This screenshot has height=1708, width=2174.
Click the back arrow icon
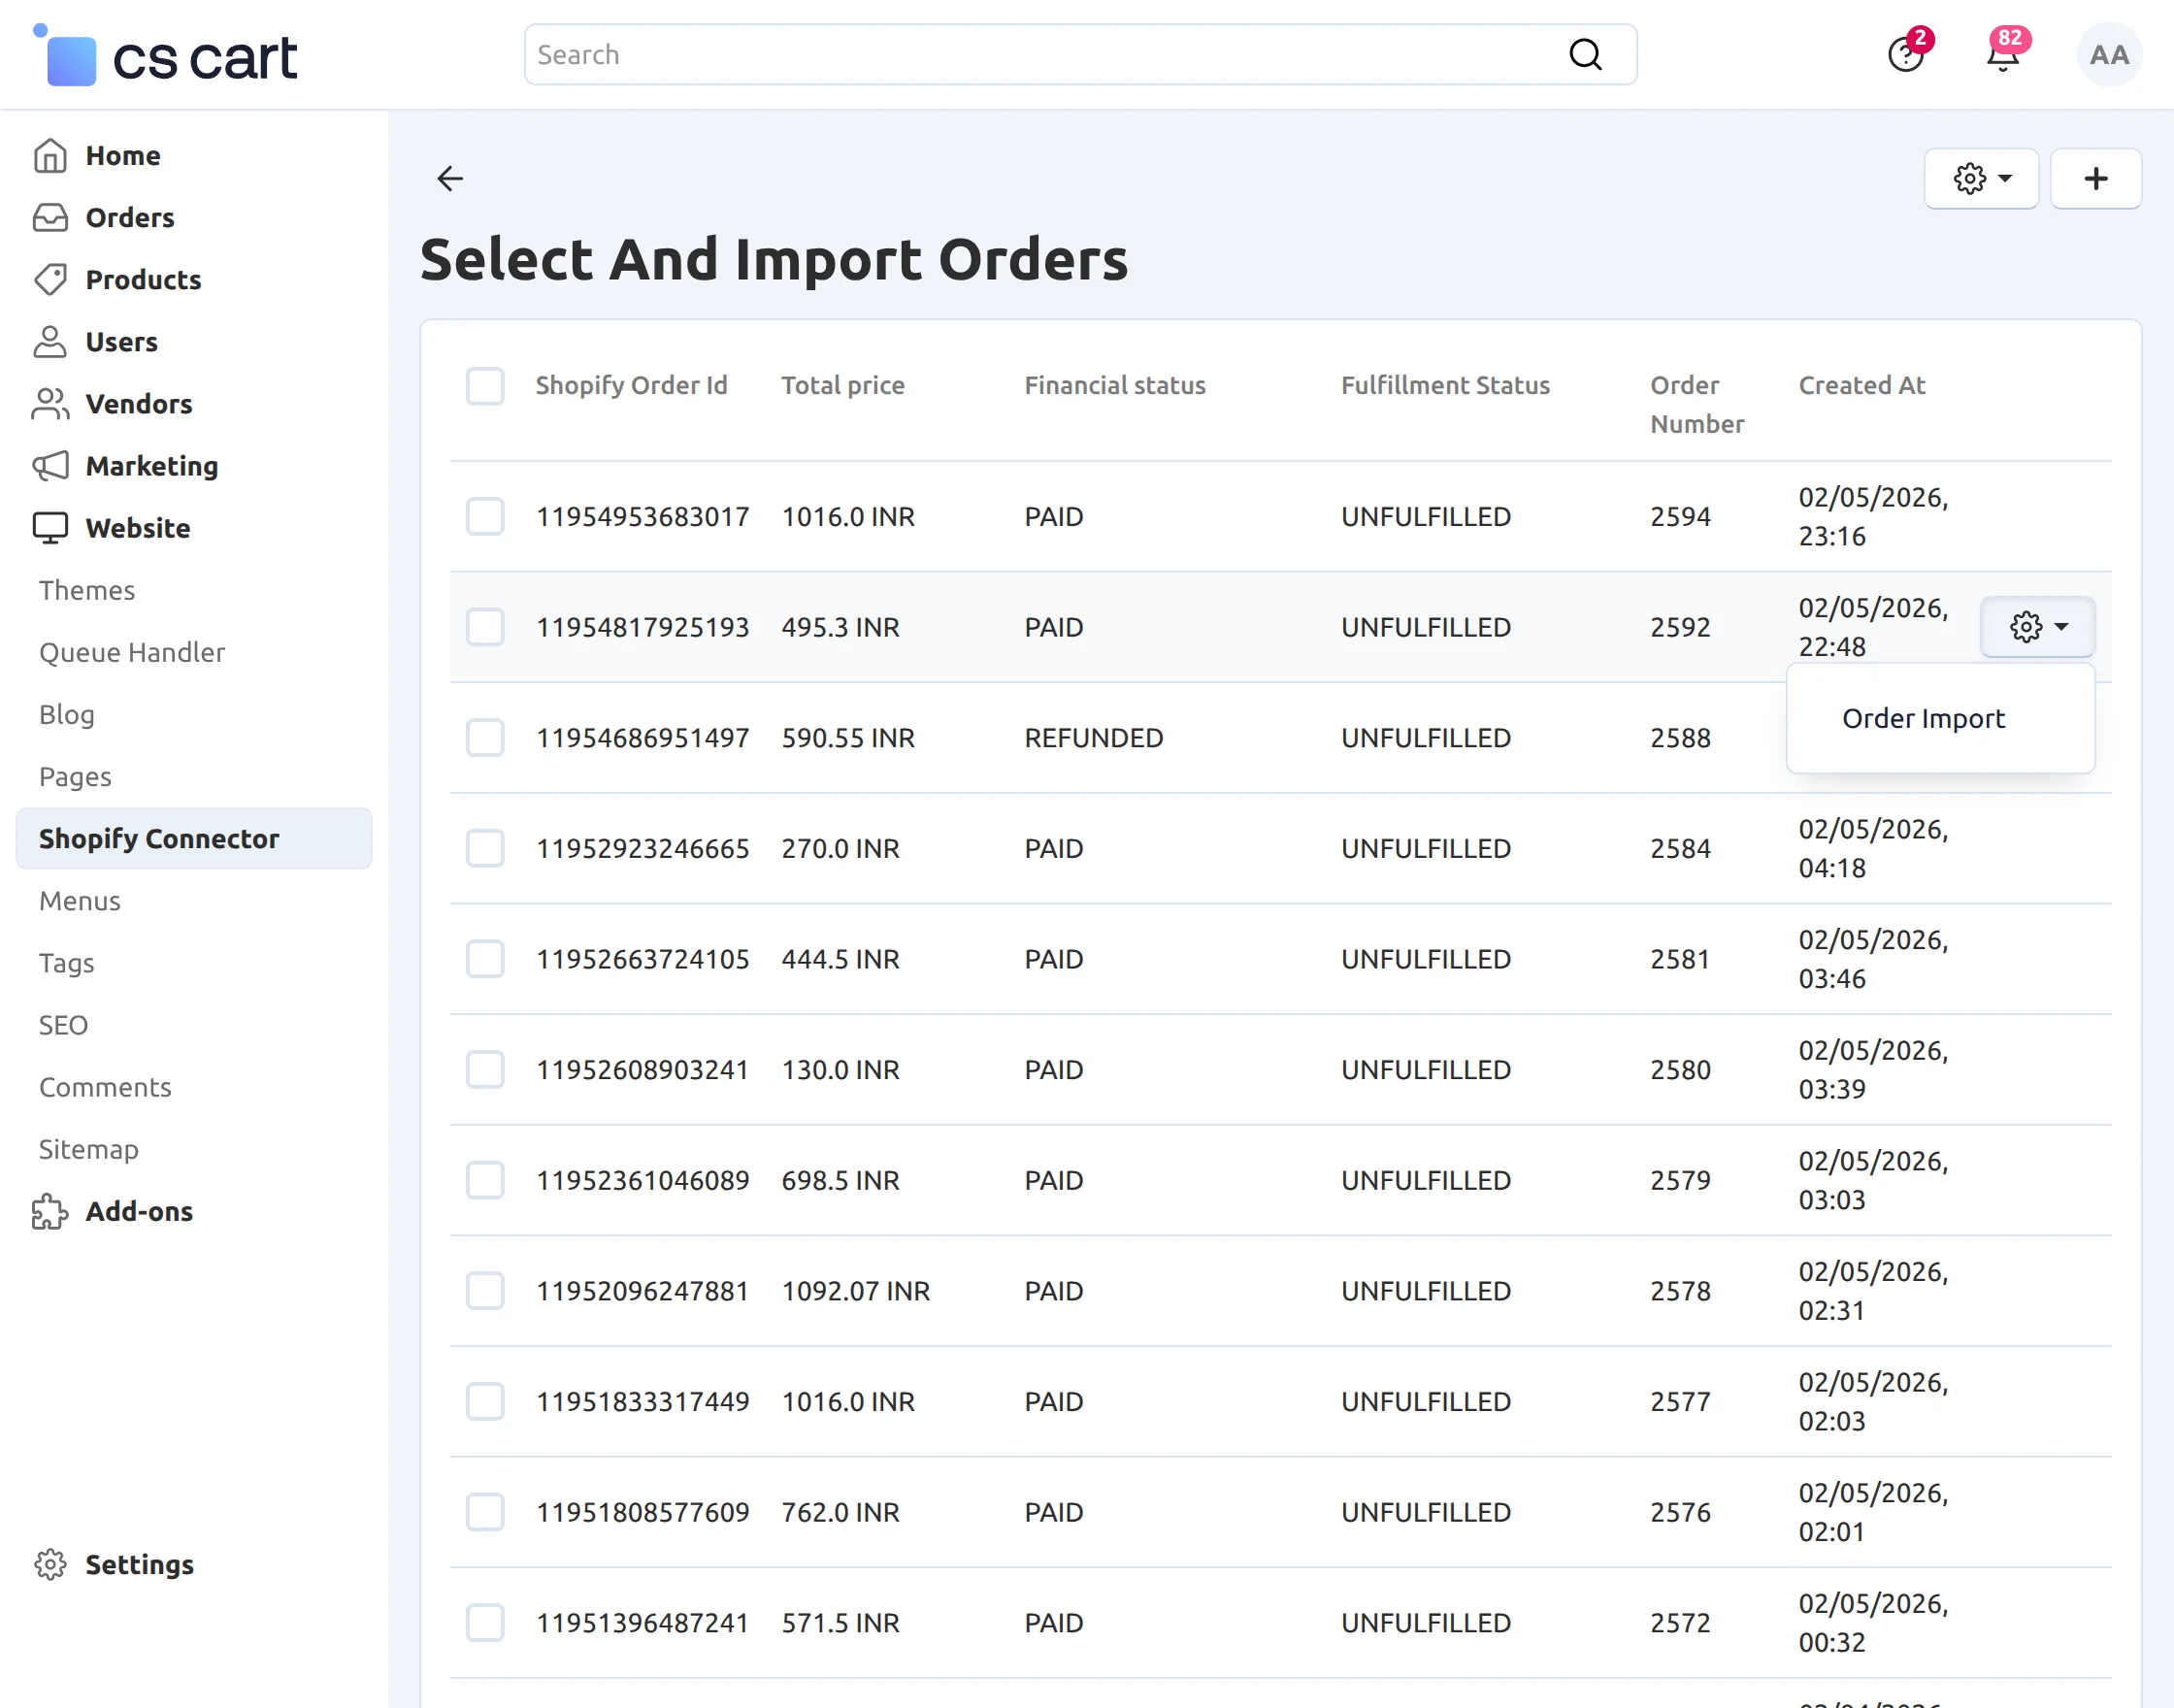click(x=450, y=178)
